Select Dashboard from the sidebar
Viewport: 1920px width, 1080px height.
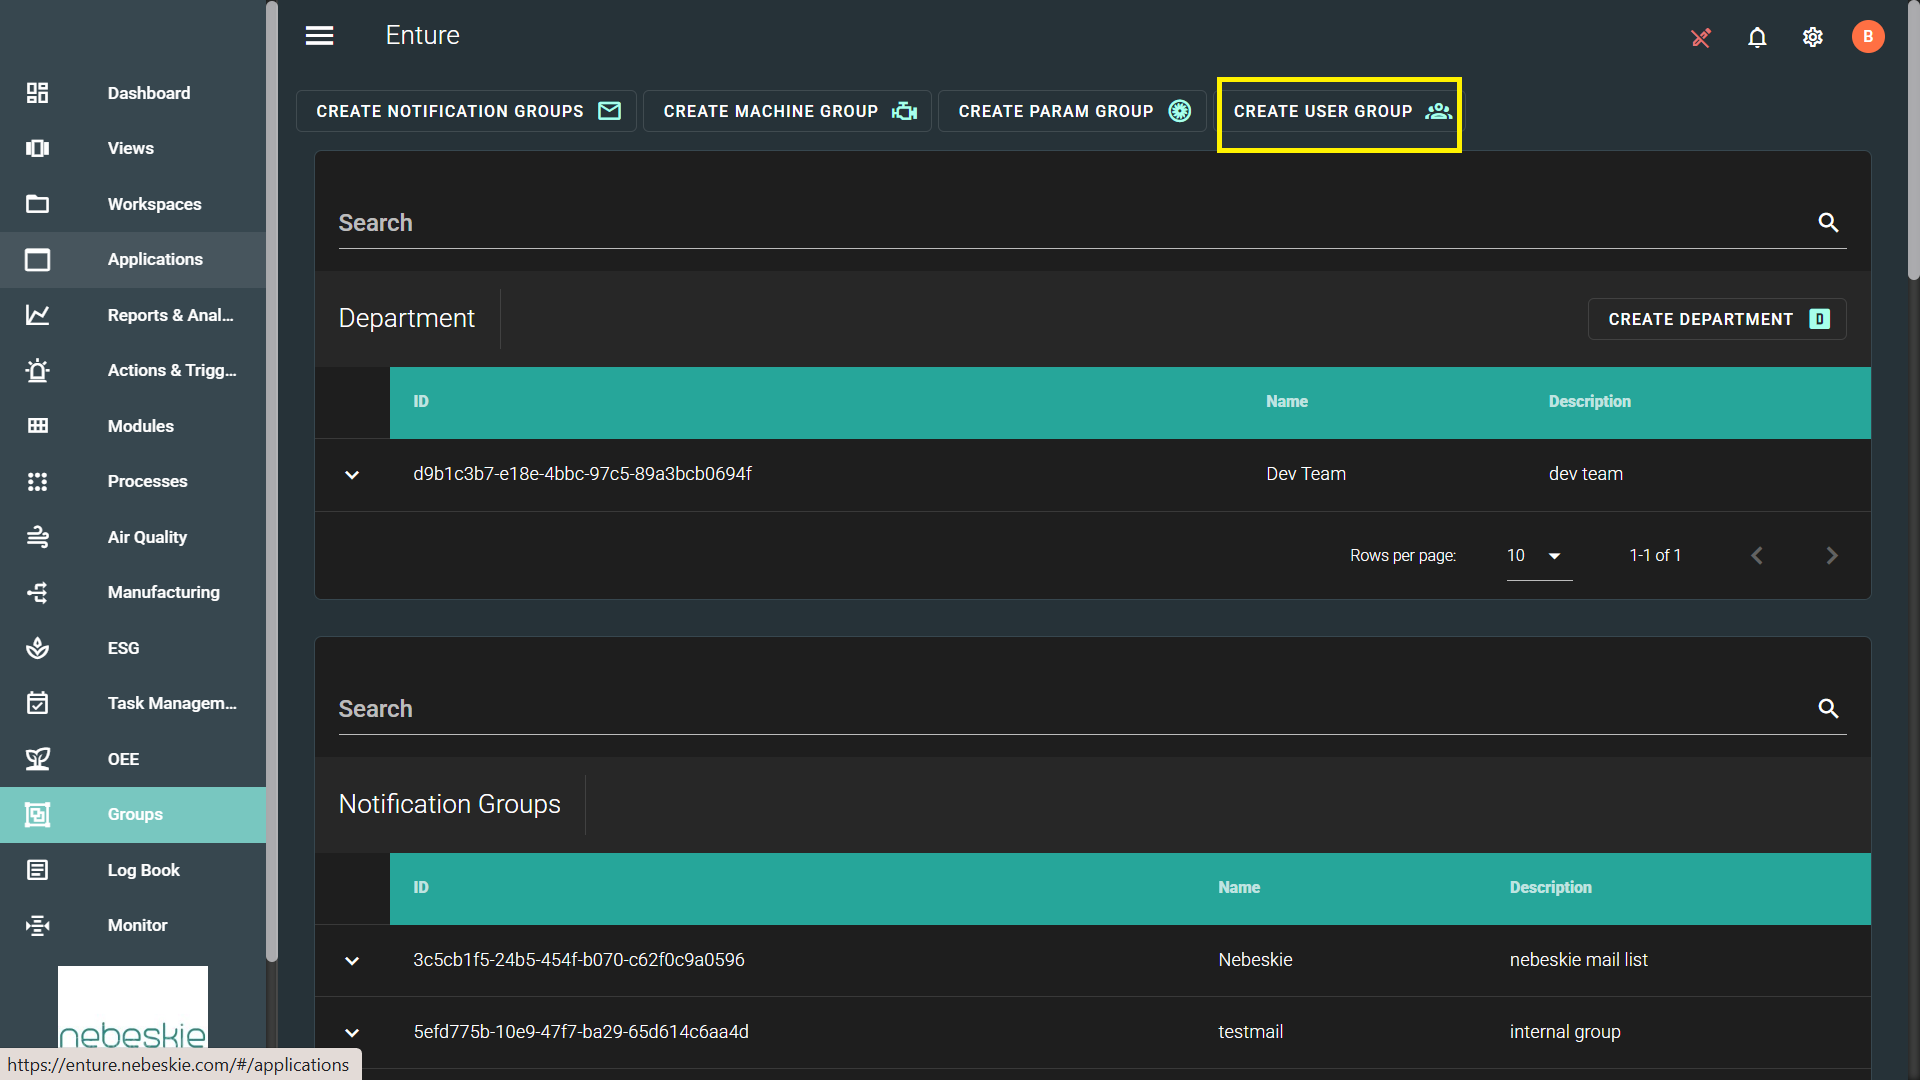click(148, 93)
